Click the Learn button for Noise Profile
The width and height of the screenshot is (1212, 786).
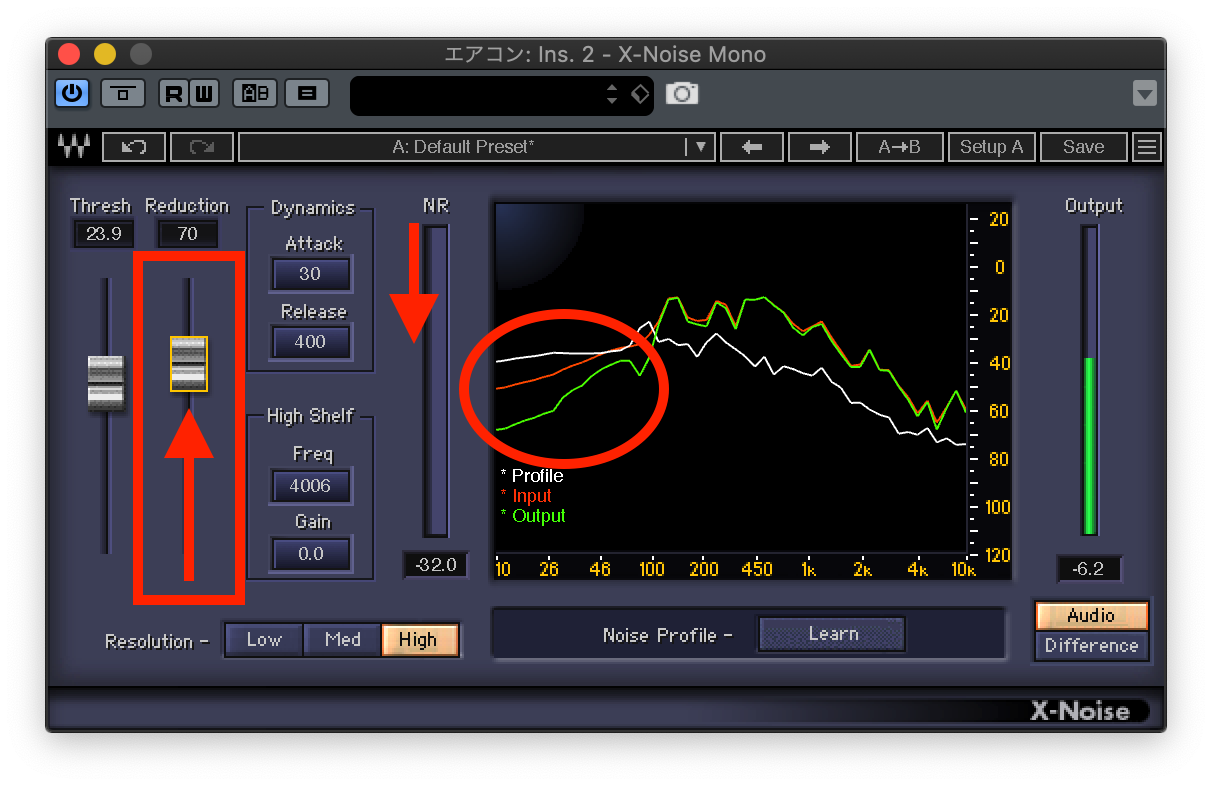[831, 633]
